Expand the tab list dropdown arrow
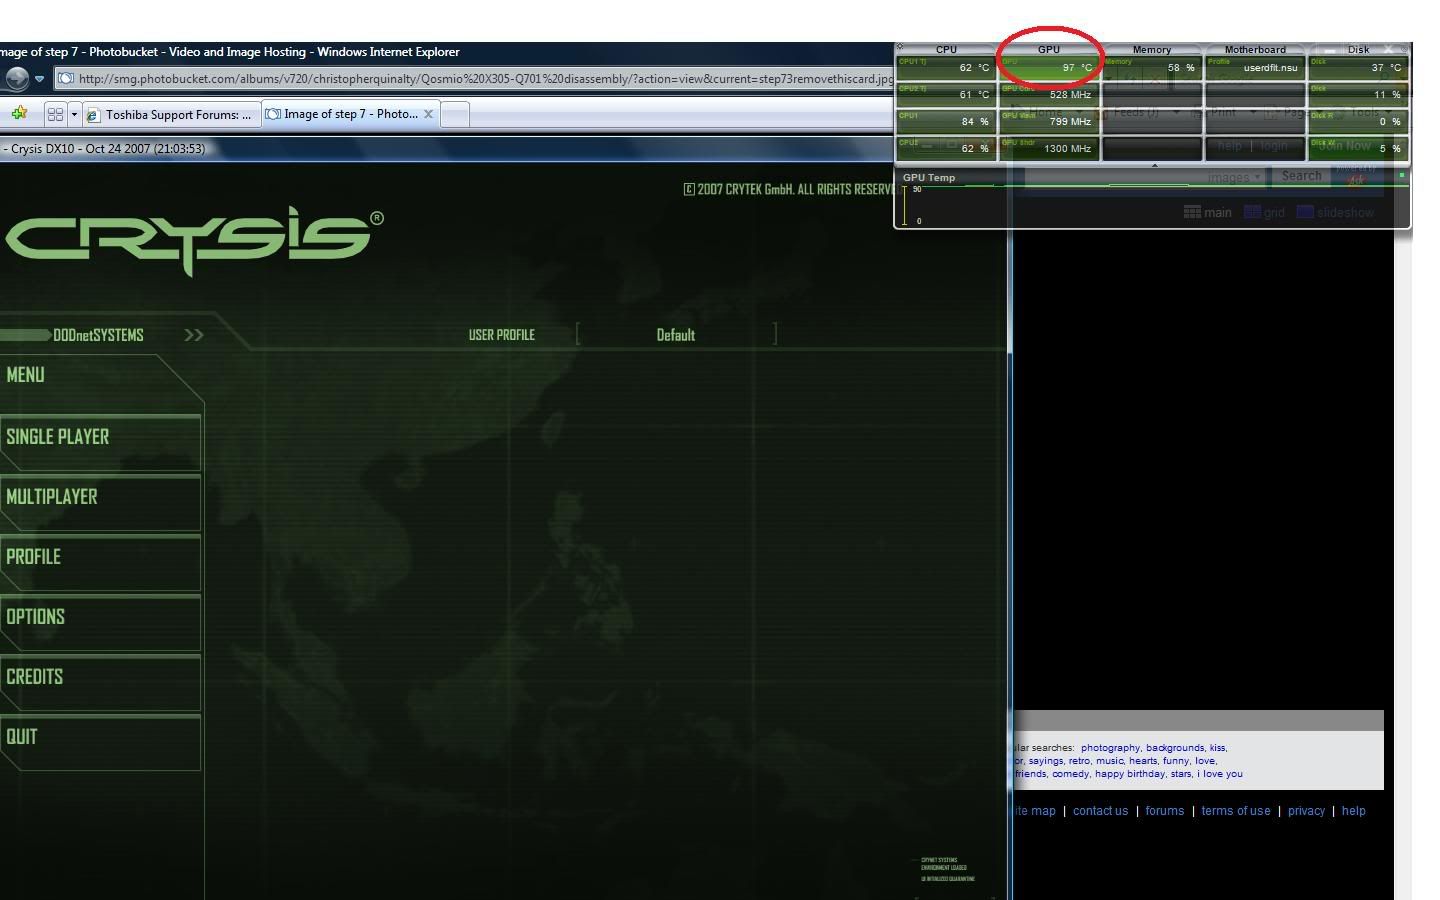This screenshot has height=900, width=1440. pyautogui.click(x=73, y=114)
